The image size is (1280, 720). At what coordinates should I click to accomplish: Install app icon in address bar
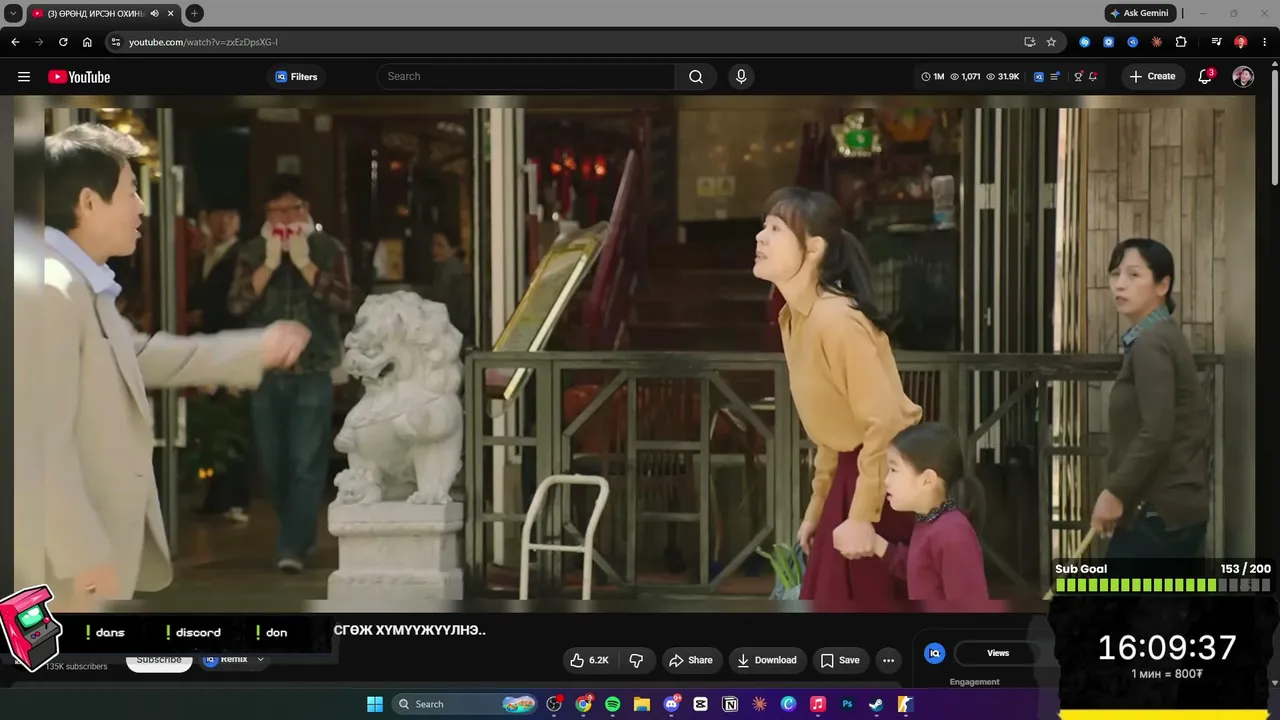[x=1029, y=42]
